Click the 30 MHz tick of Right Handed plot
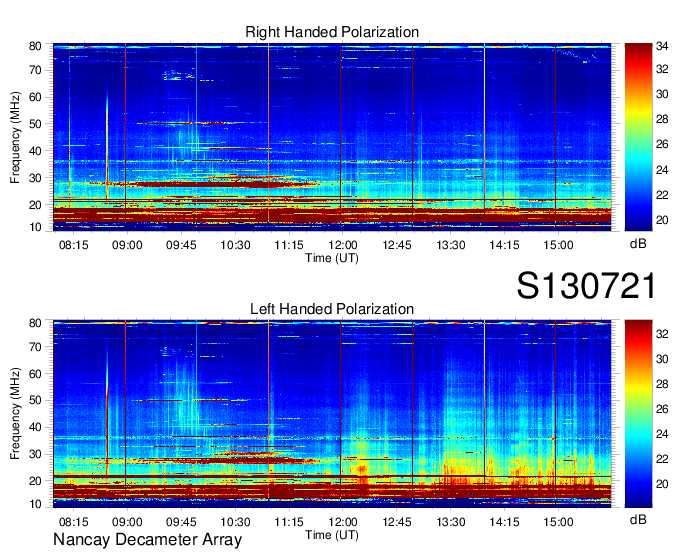This screenshot has width=680, height=552. click(x=35, y=178)
